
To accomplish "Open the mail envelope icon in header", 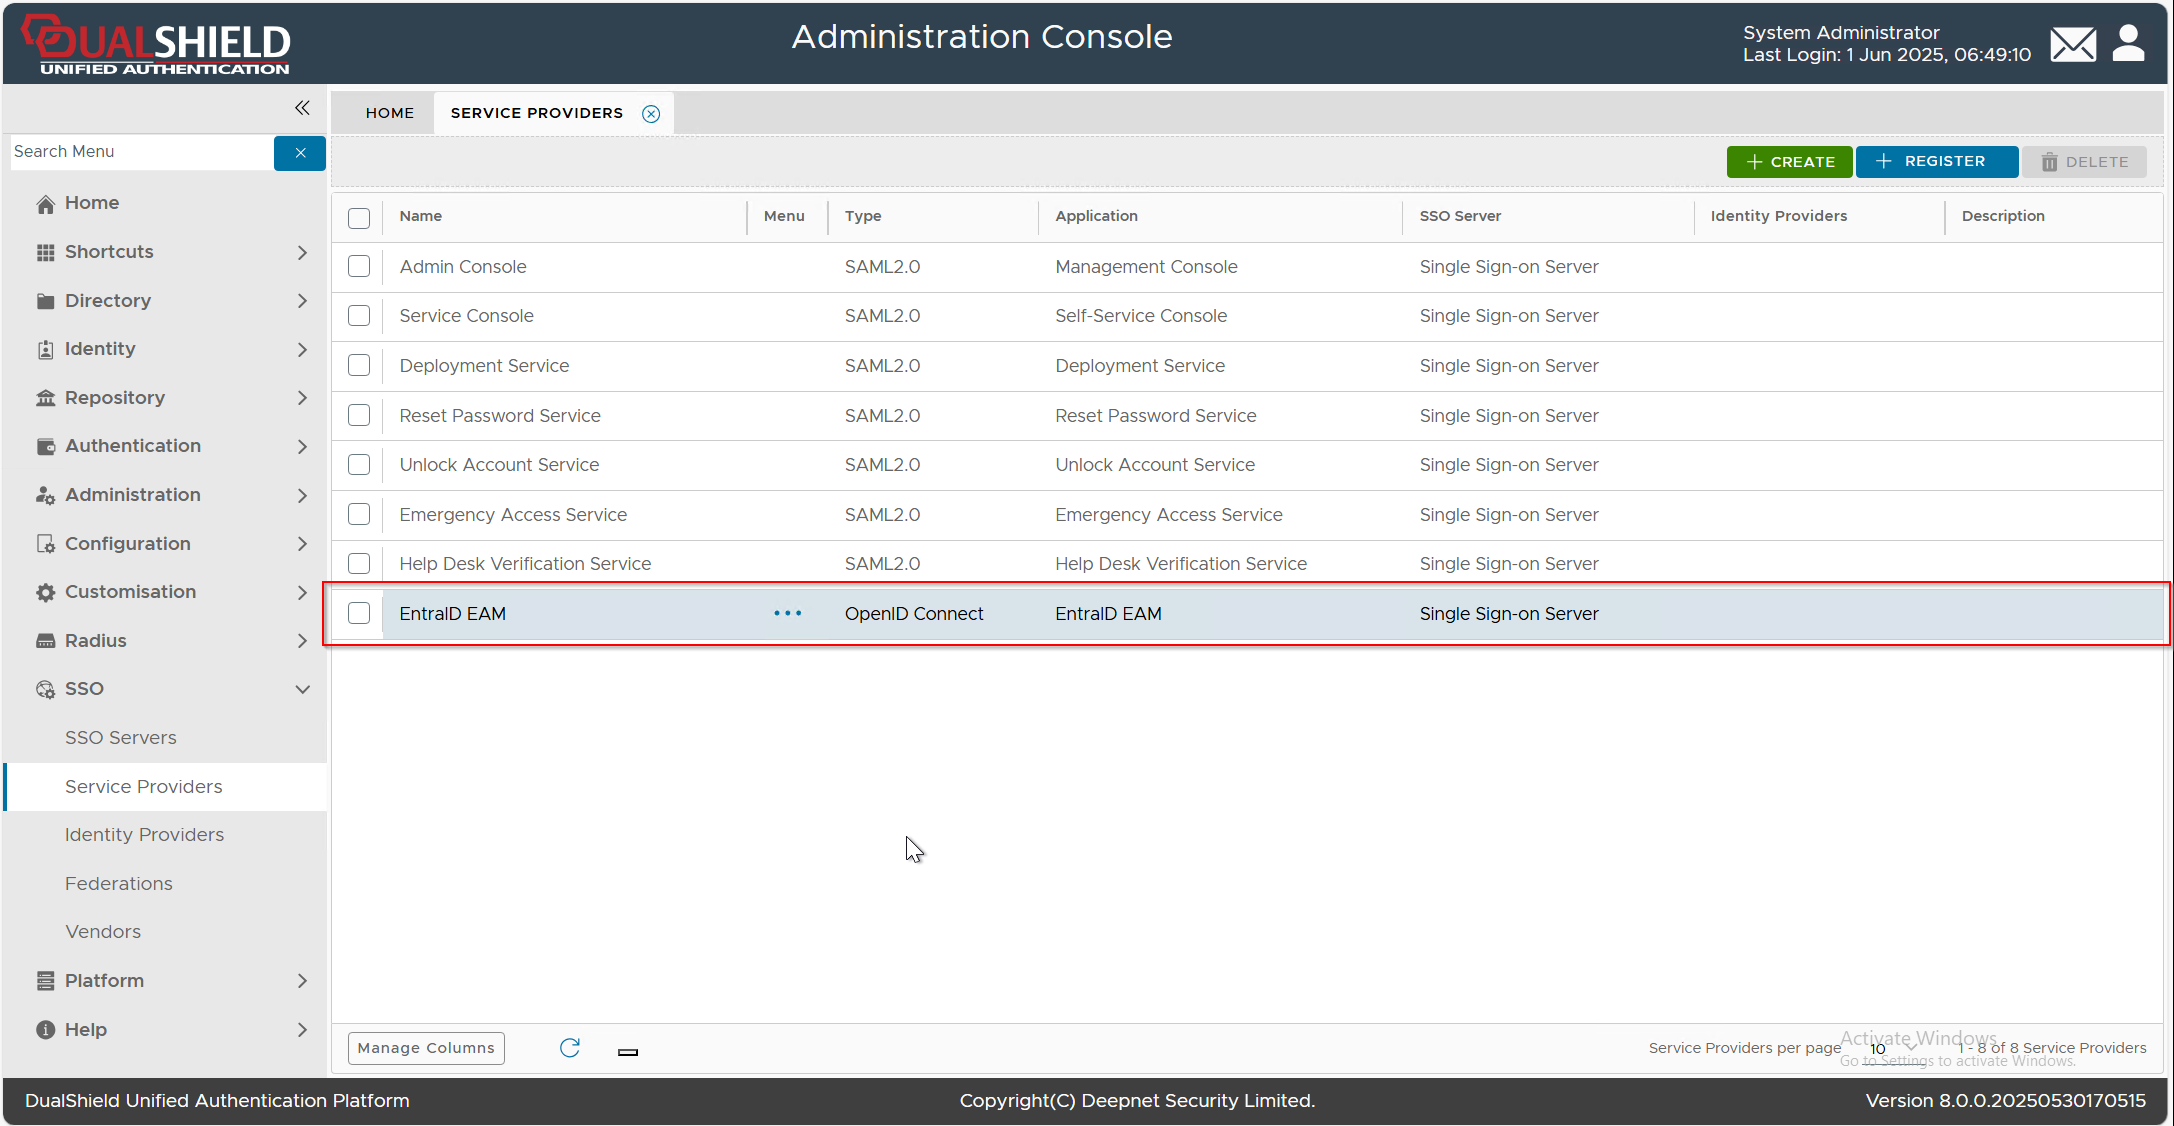I will (2072, 44).
